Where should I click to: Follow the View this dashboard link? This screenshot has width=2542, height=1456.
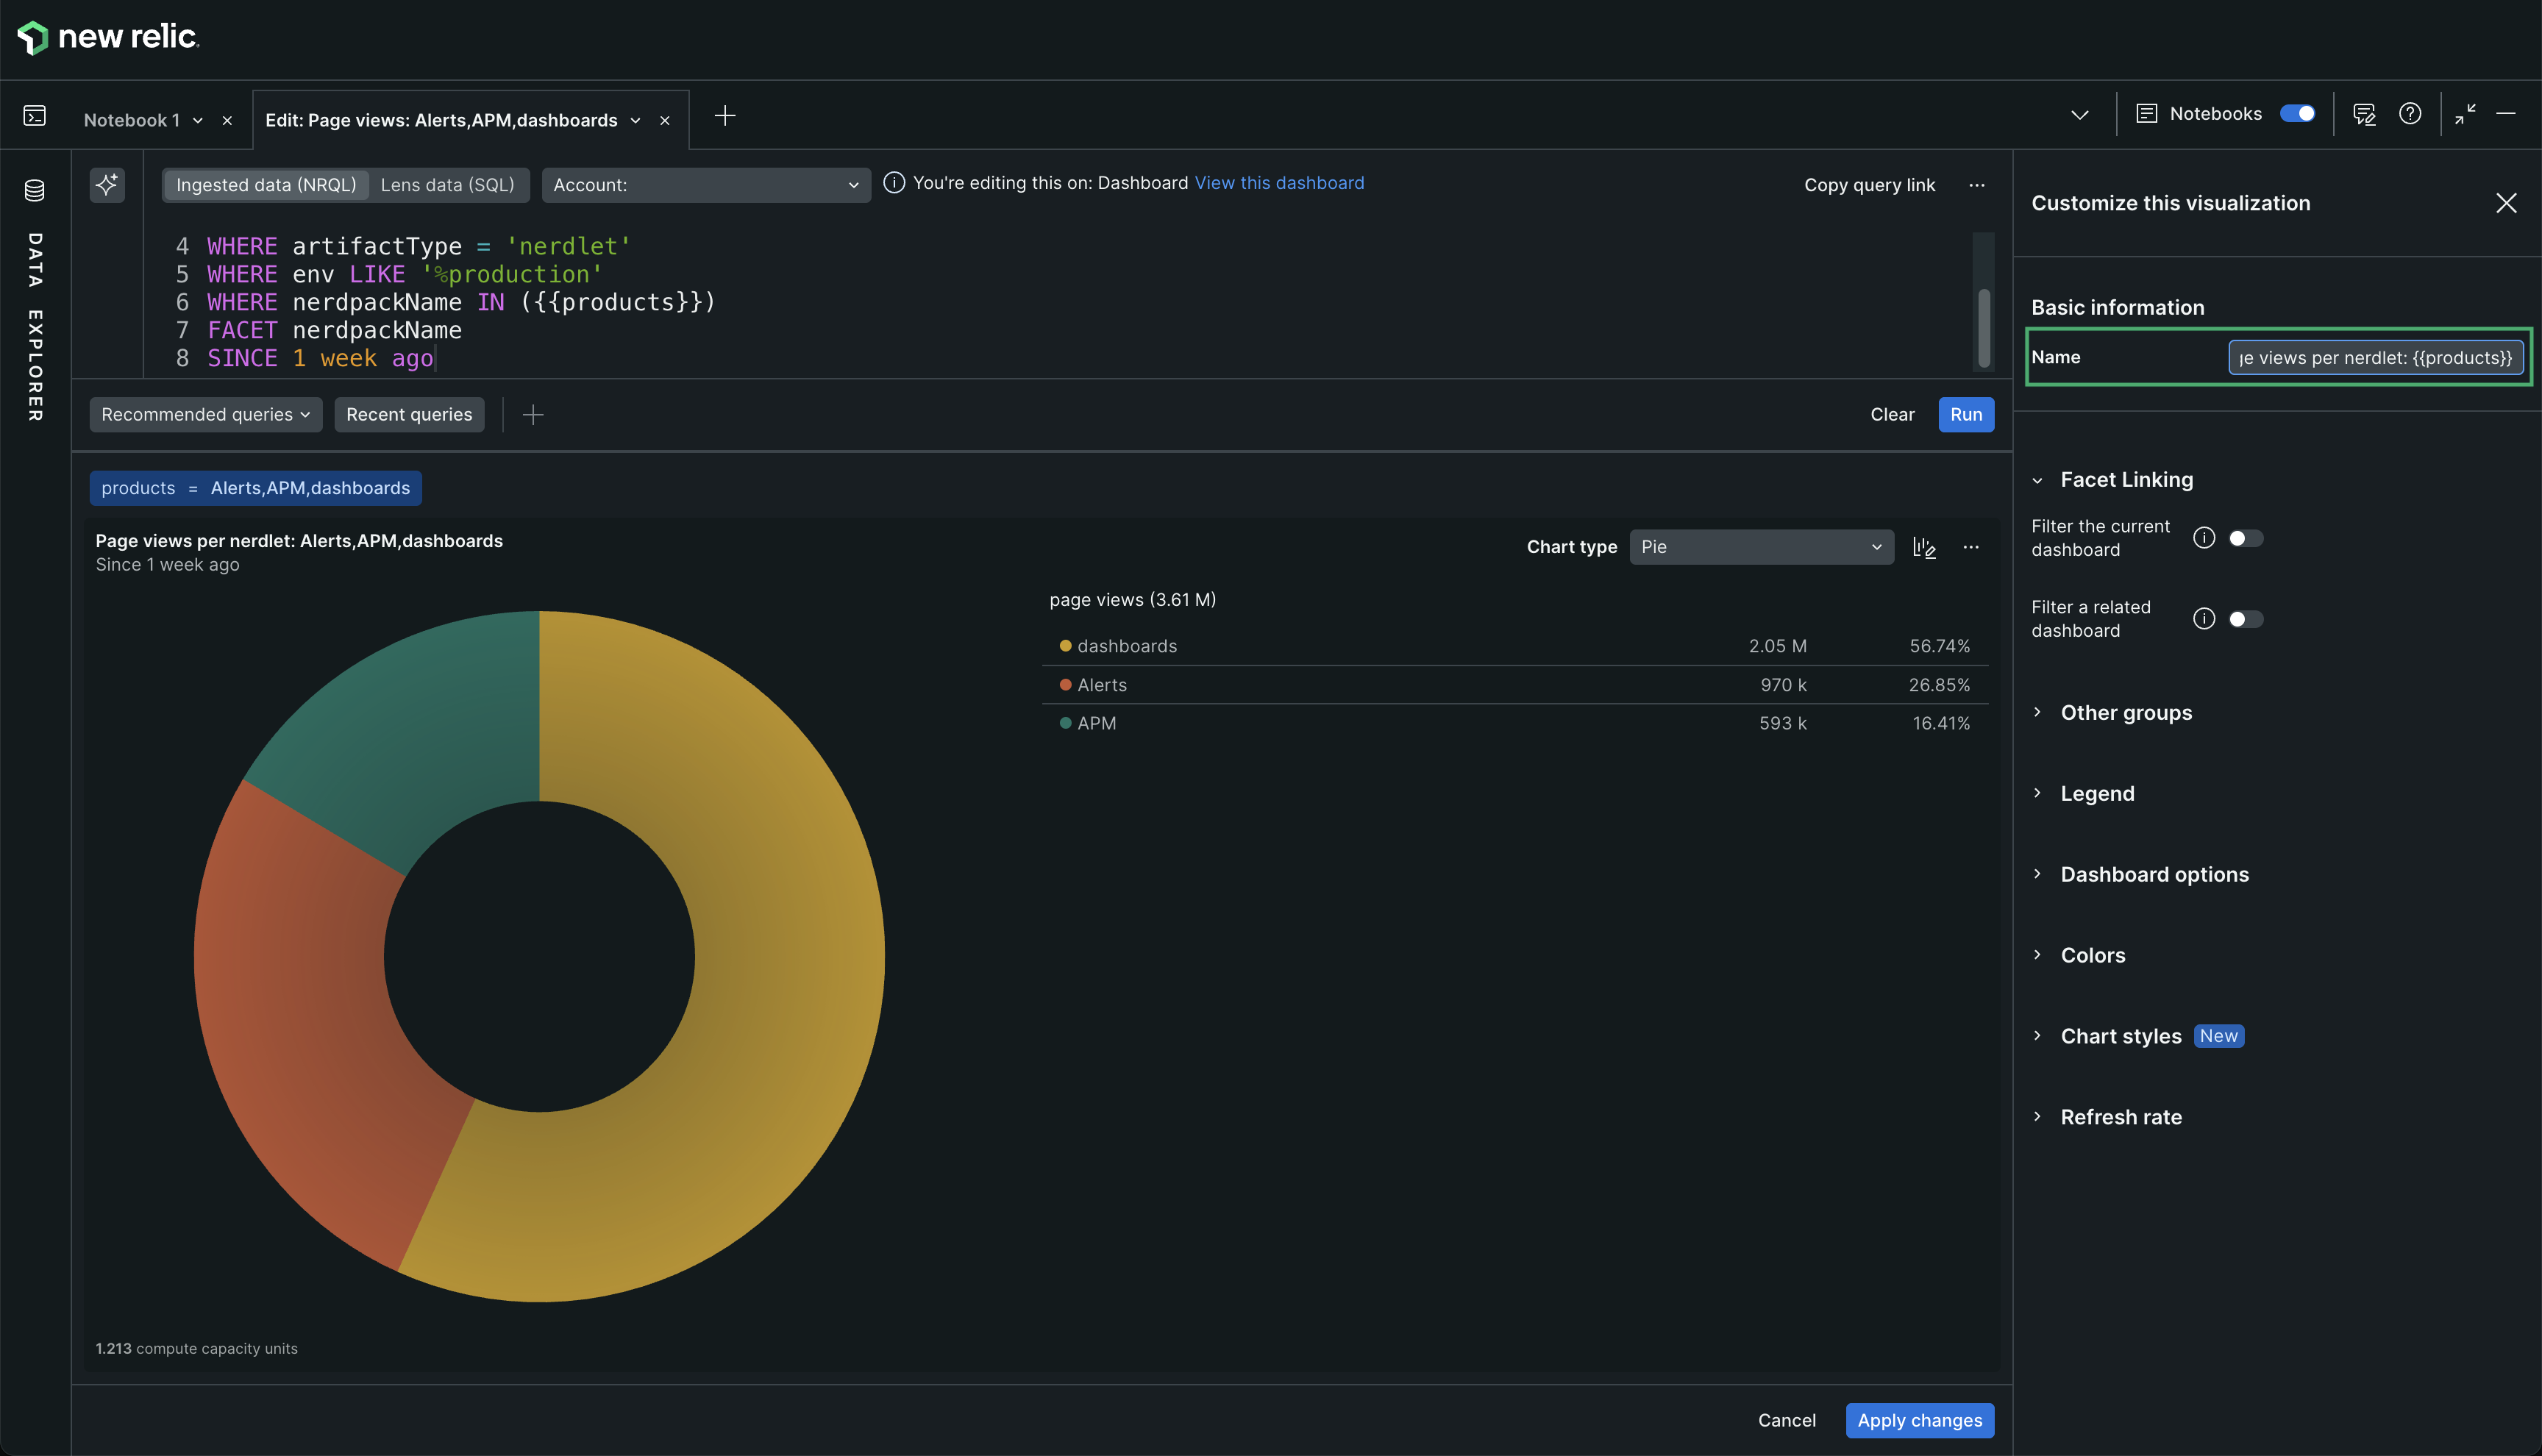(1279, 183)
